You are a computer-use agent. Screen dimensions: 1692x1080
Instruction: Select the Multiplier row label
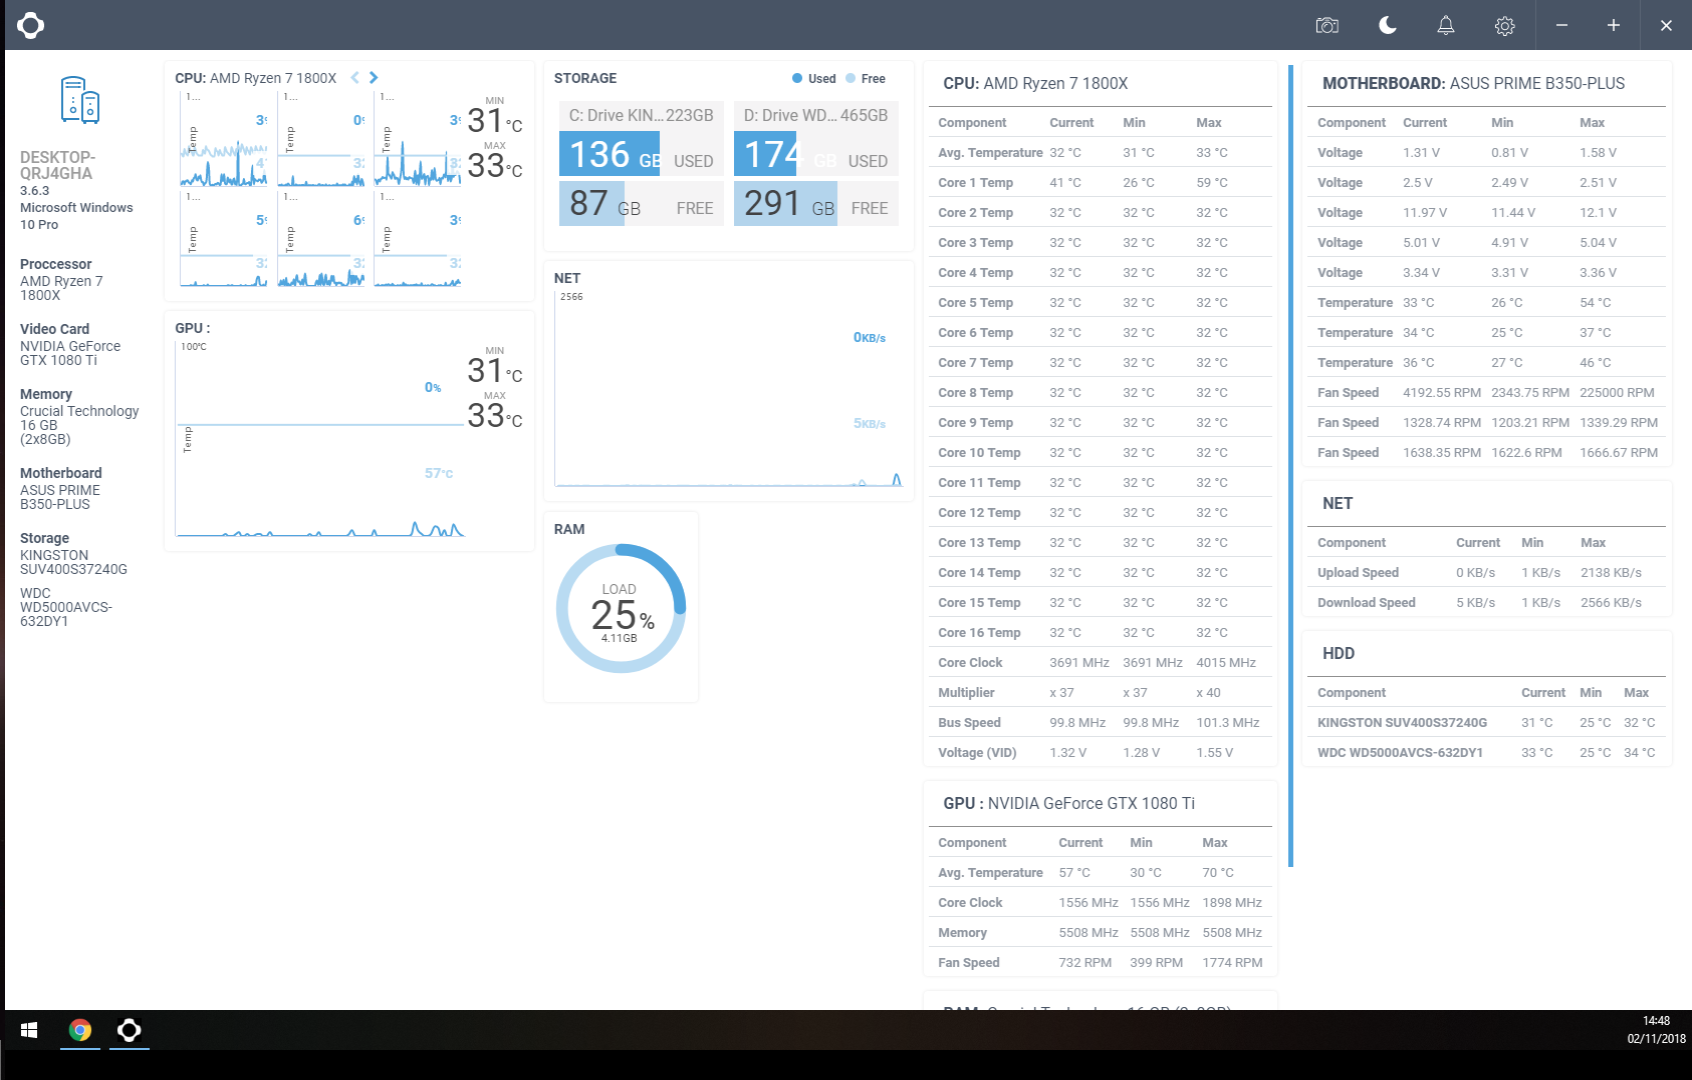(966, 693)
